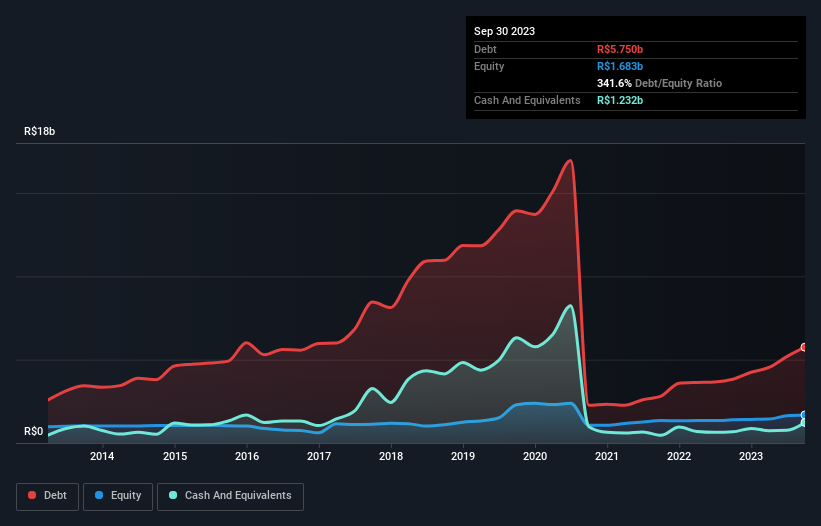Screen dimensions: 821x526
Task: Click the R$1.232b cash value
Action: coord(620,100)
